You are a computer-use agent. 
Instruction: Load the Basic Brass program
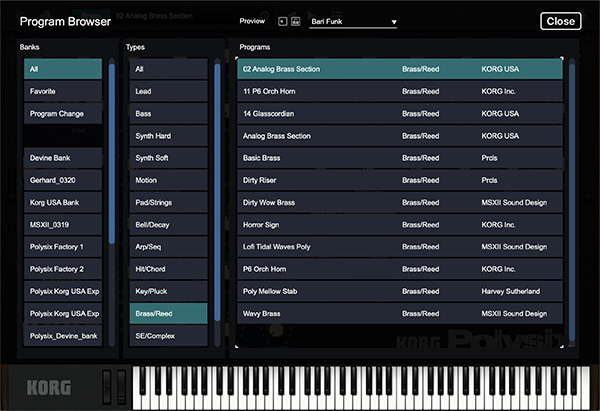(x=400, y=158)
